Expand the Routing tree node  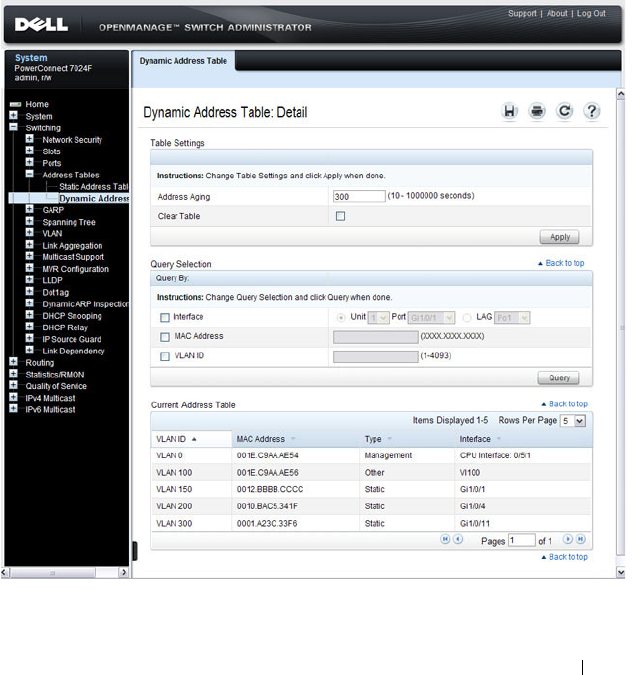coord(14,362)
